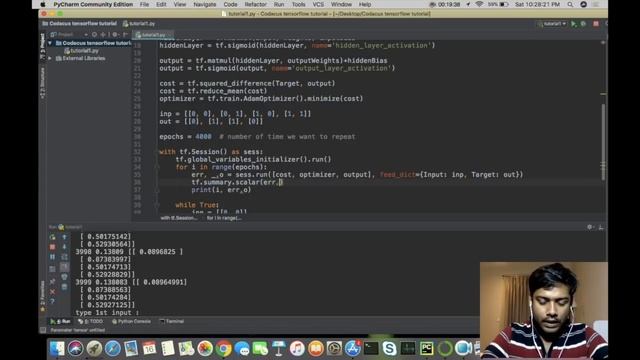
Task: Collapse the Codecus tensorflow tutorial project folder
Action: 50,43
